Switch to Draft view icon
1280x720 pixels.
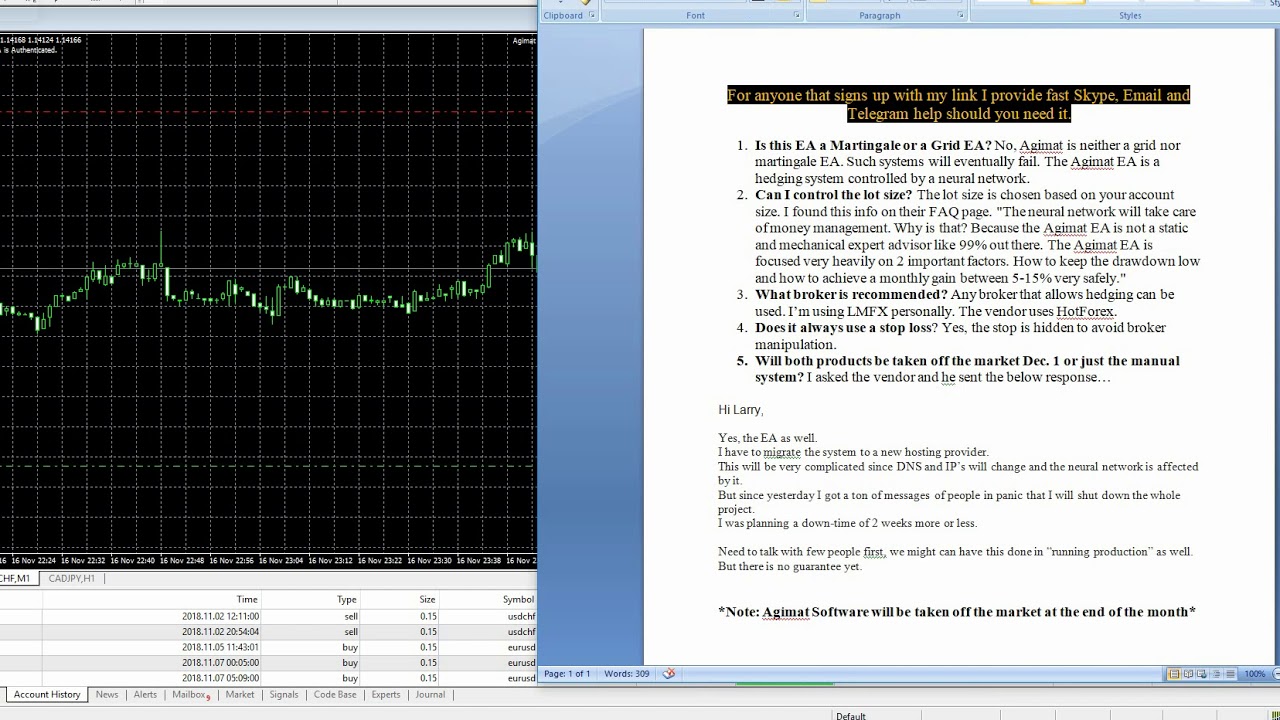coord(1230,674)
